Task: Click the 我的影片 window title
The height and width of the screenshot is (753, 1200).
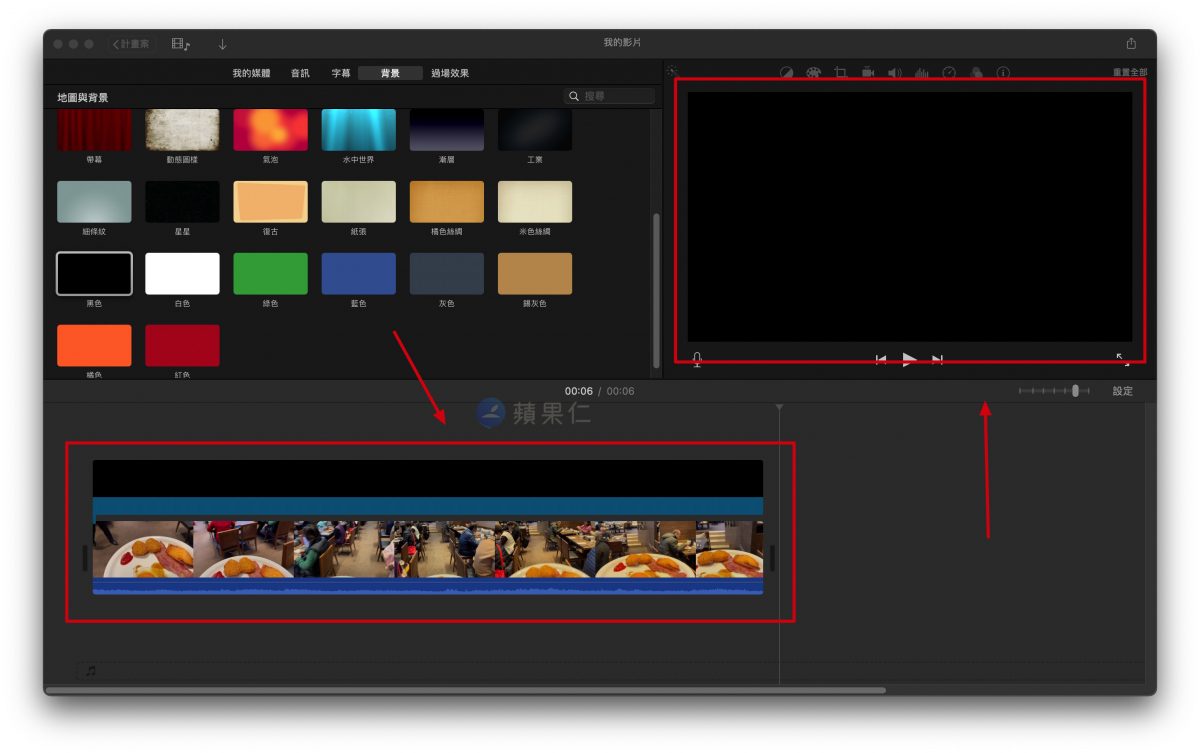Action: (622, 43)
